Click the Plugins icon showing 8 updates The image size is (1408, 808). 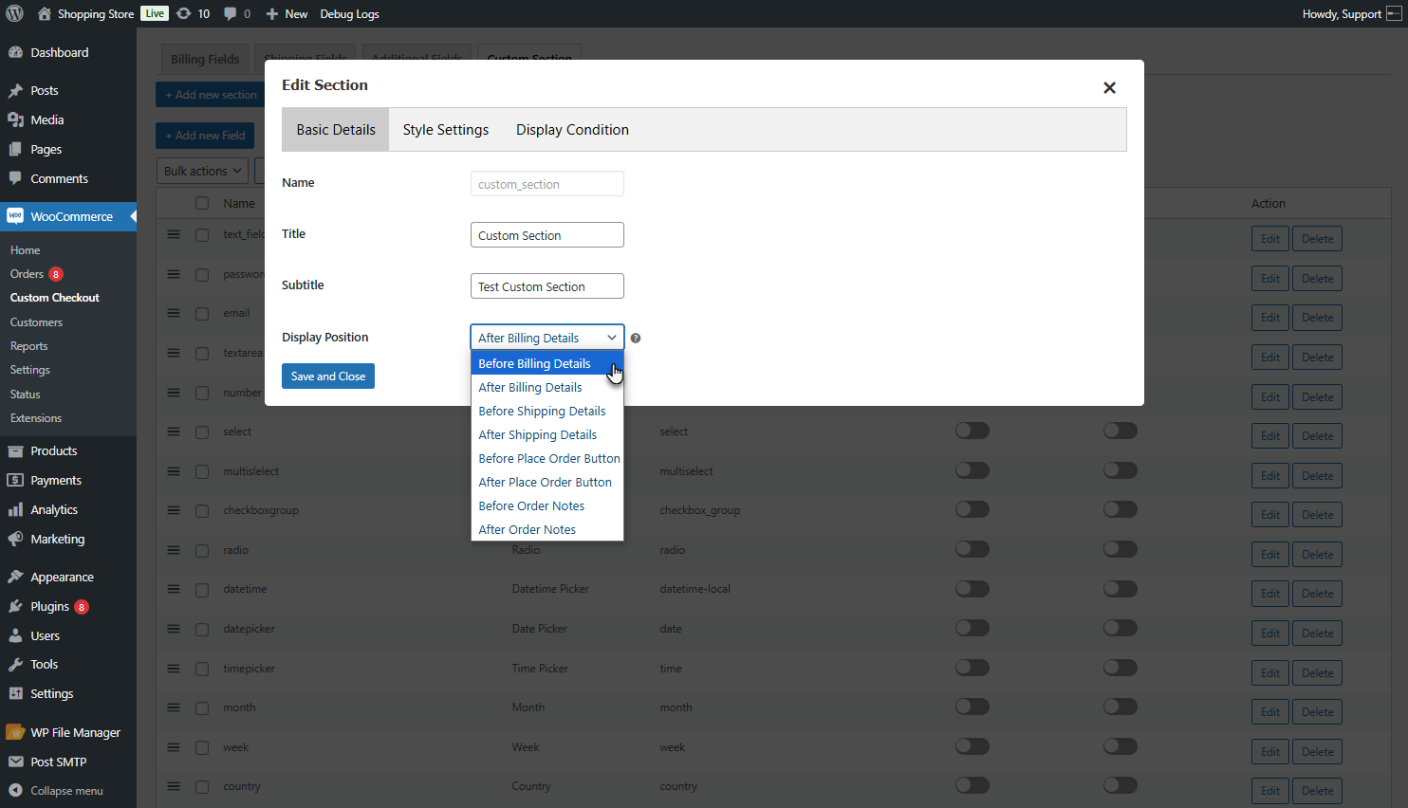pos(17,606)
